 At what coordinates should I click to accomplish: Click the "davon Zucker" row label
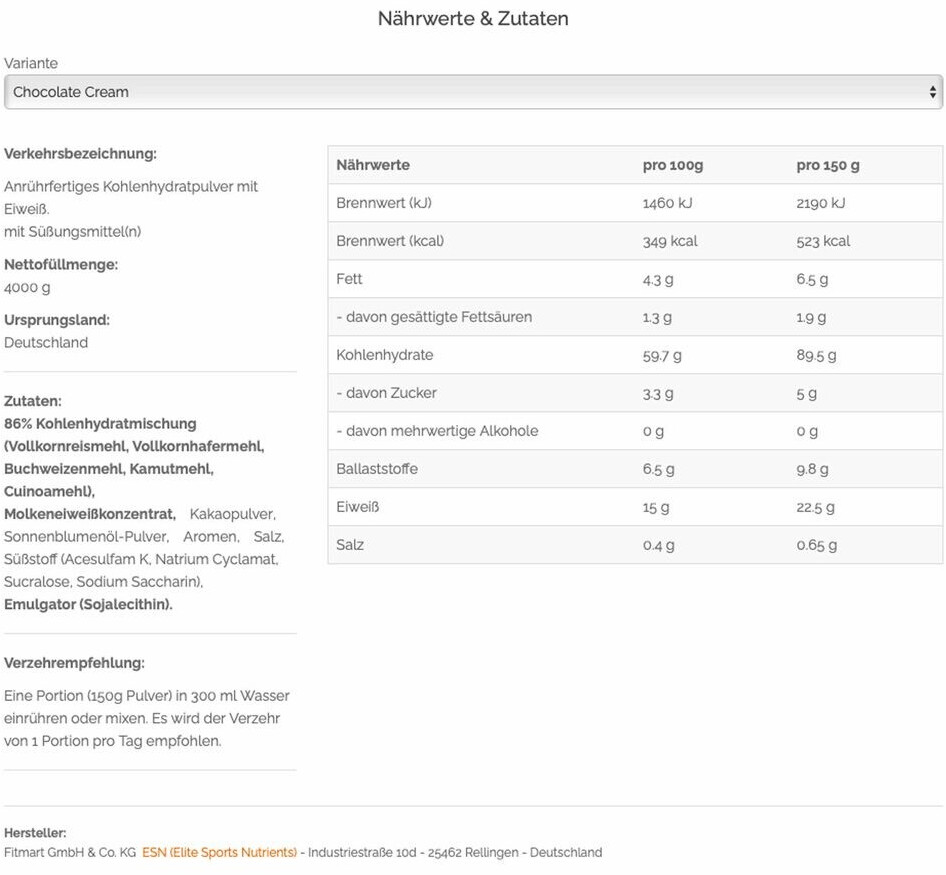point(386,393)
